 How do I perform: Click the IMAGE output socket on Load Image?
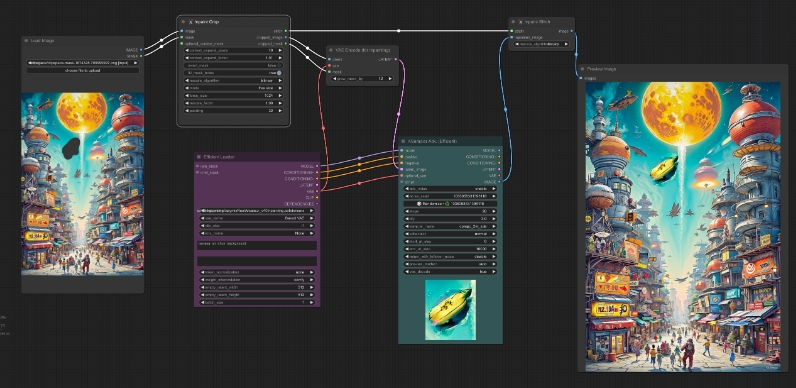141,50
